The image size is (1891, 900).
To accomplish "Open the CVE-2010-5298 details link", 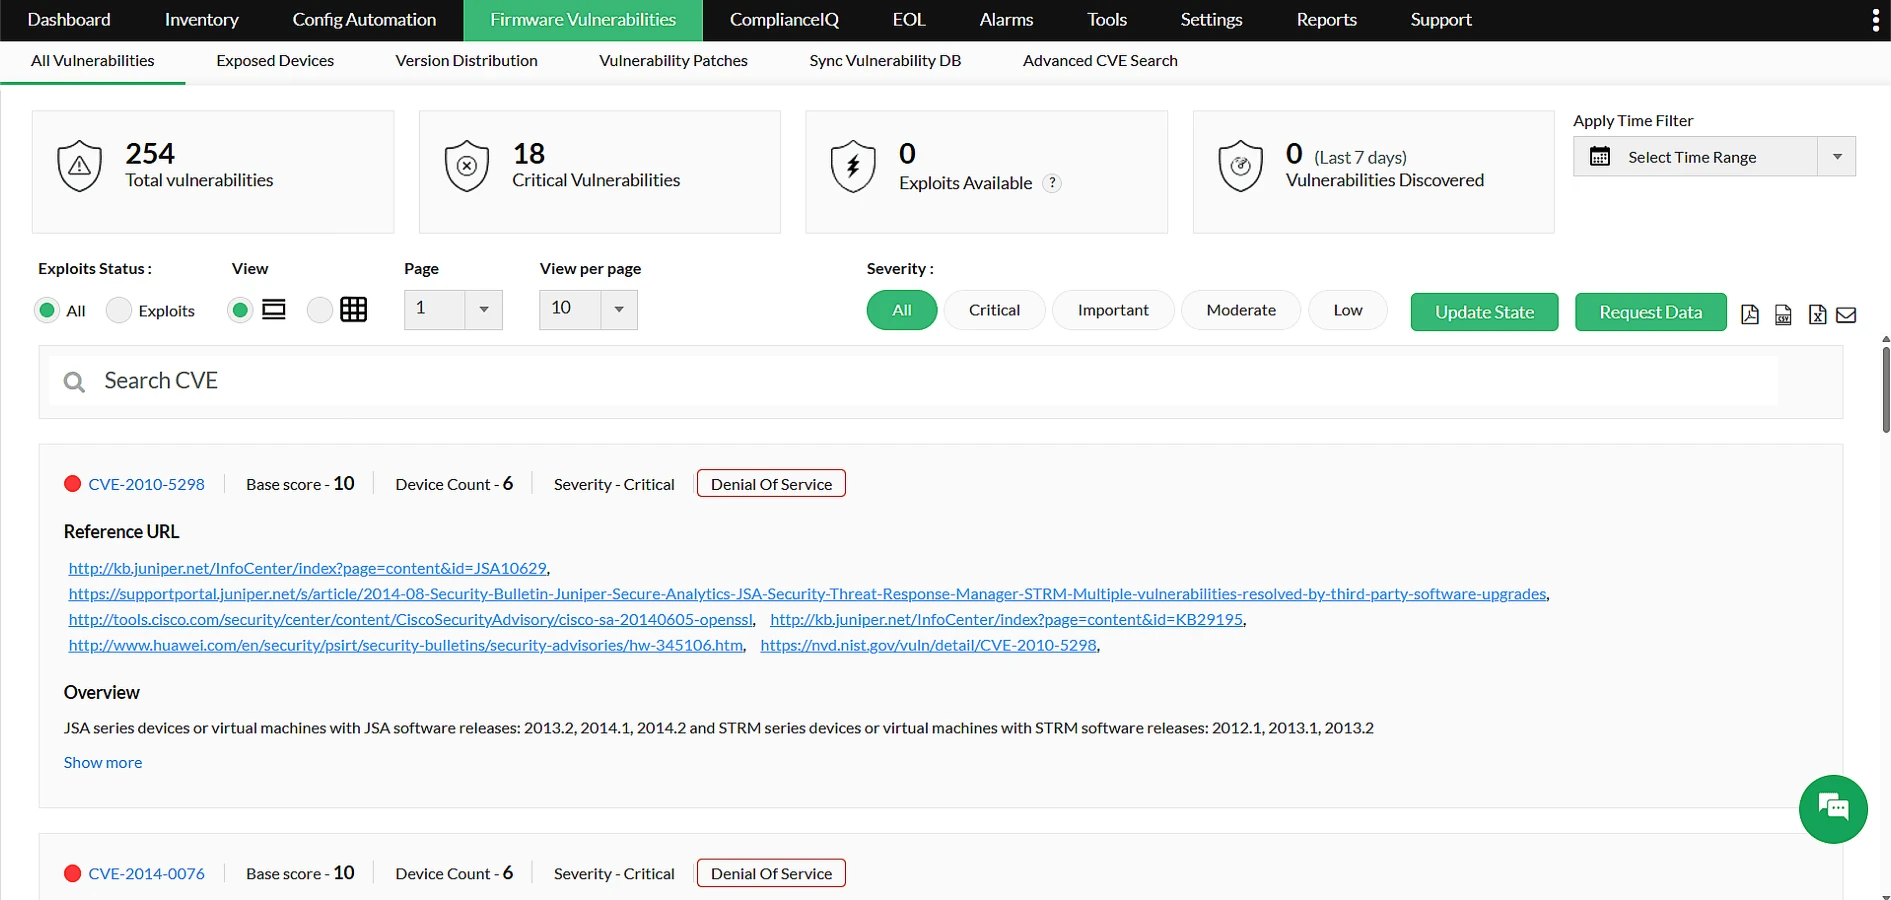I will point(146,483).
